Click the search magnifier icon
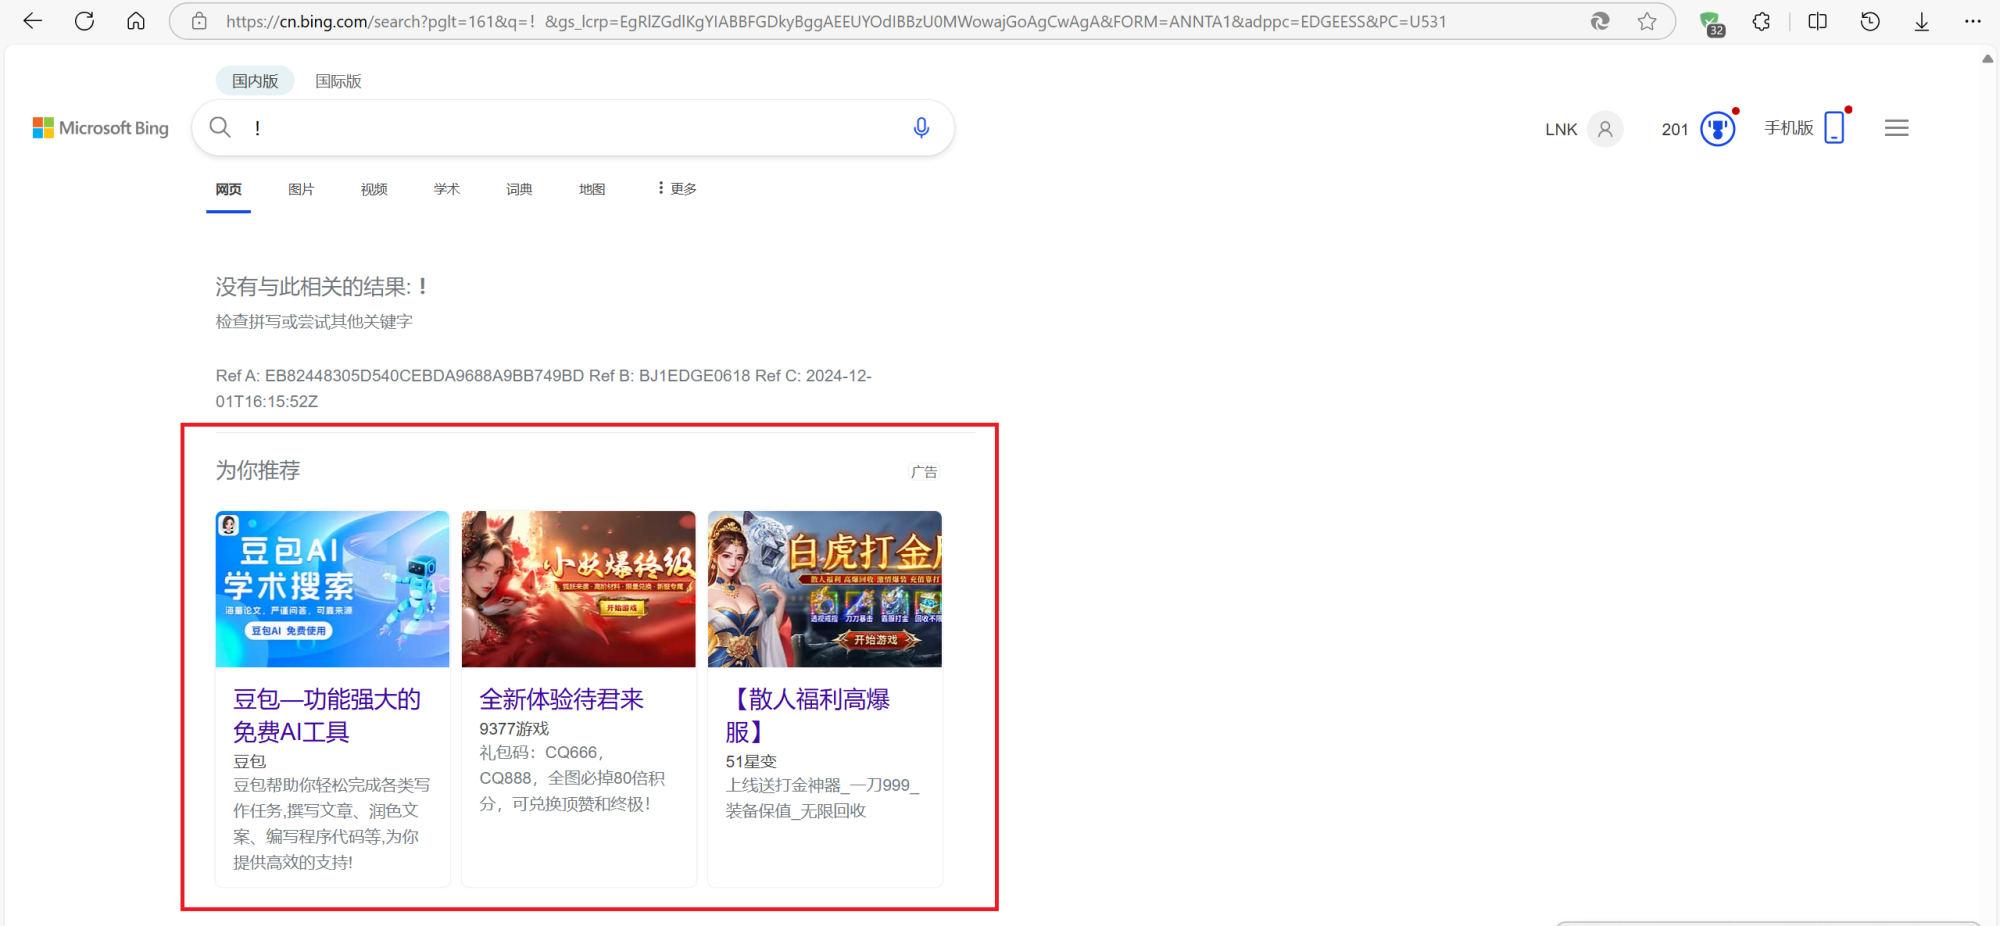 point(220,127)
